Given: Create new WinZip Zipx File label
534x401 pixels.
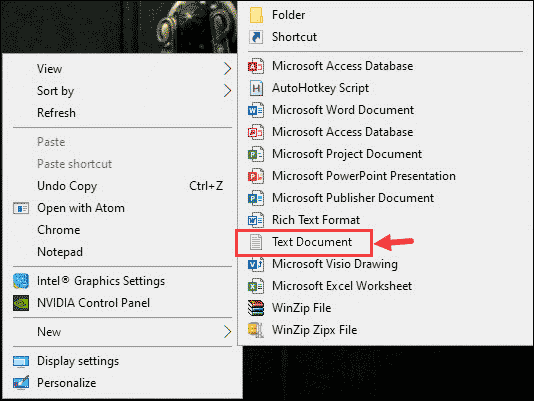Looking at the screenshot, I should click(x=315, y=330).
